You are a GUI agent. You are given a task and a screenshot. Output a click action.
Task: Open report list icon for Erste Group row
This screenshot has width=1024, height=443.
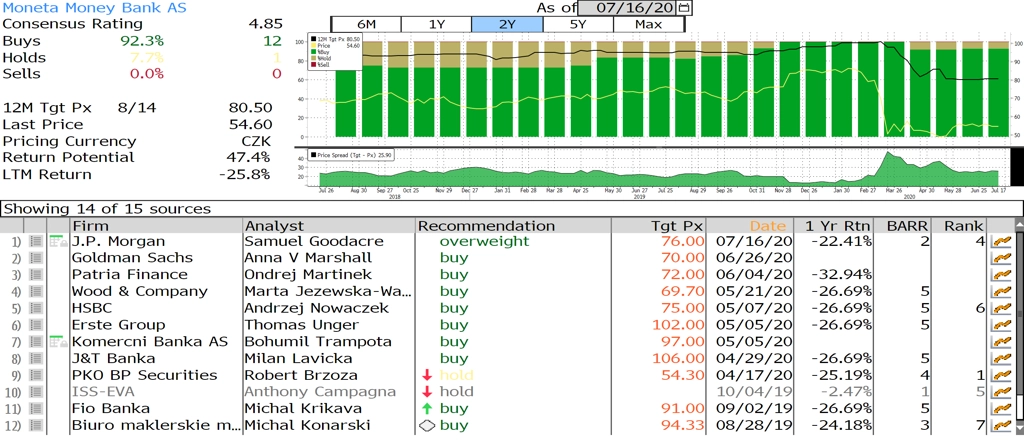[x=37, y=325]
